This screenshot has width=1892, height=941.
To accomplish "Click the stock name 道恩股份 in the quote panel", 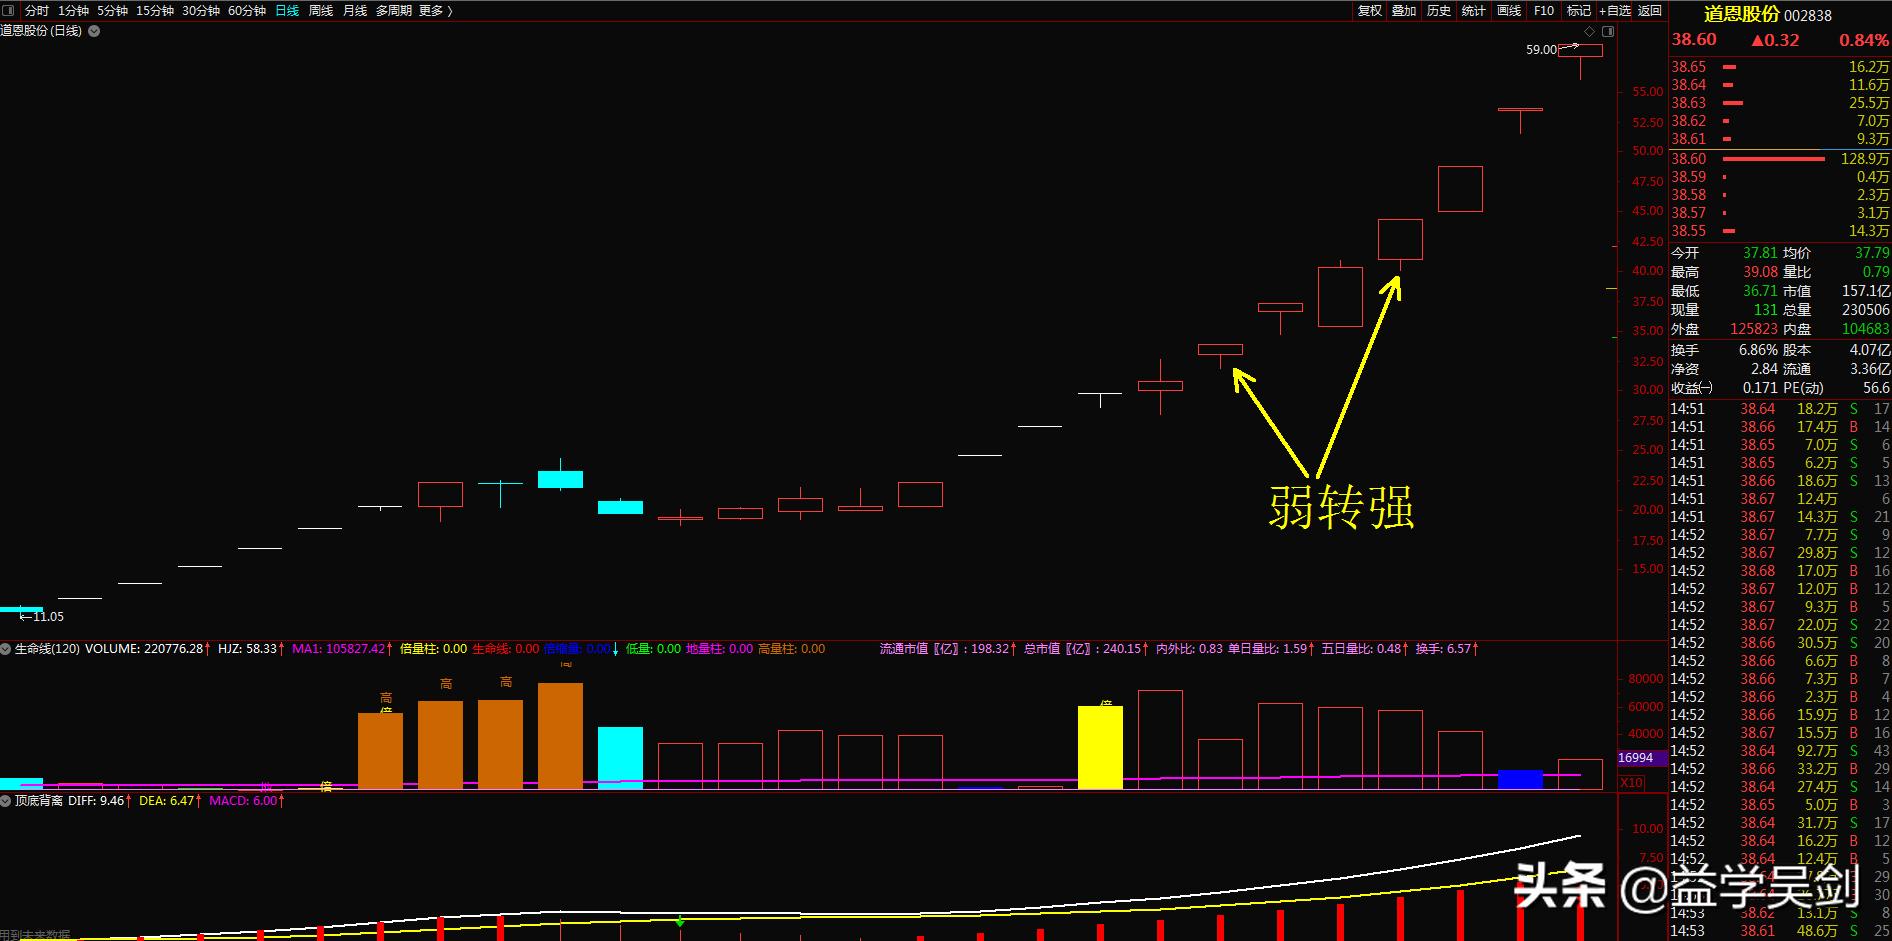I will (1742, 14).
